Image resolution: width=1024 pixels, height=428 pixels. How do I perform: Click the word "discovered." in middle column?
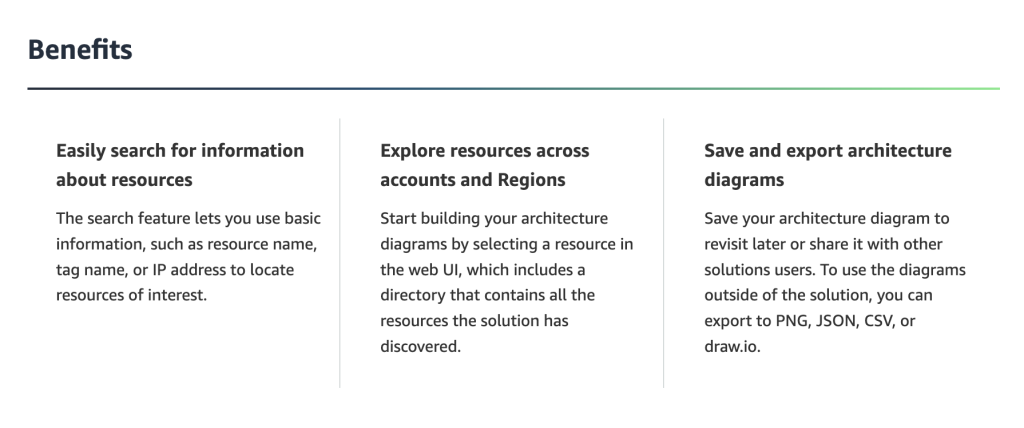421,348
